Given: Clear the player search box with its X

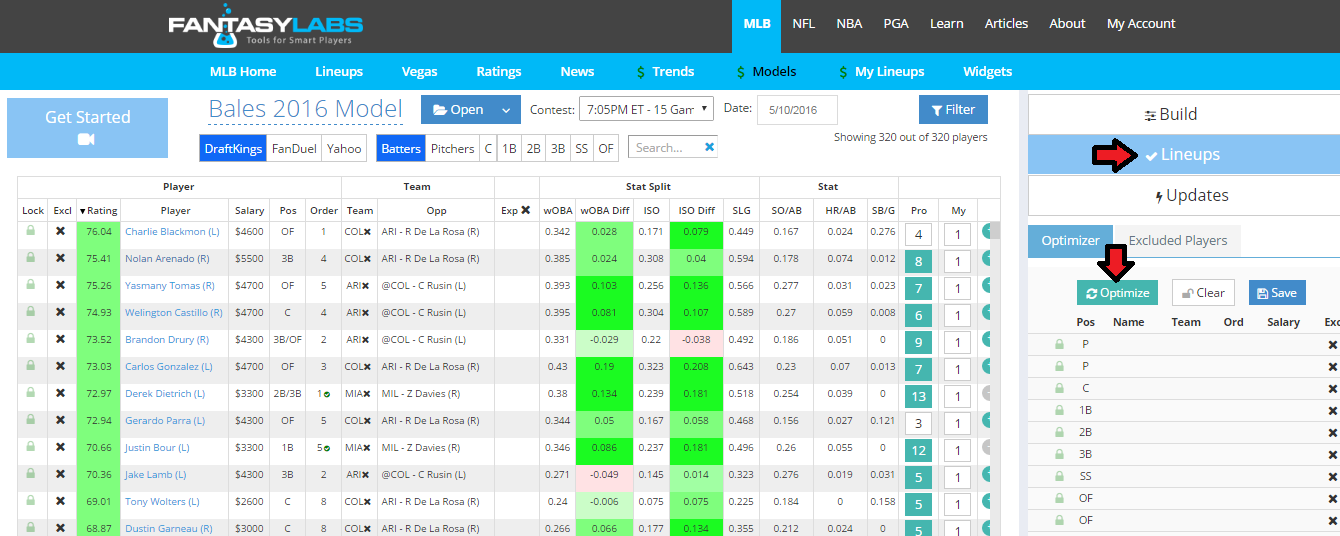Looking at the screenshot, I should [709, 147].
